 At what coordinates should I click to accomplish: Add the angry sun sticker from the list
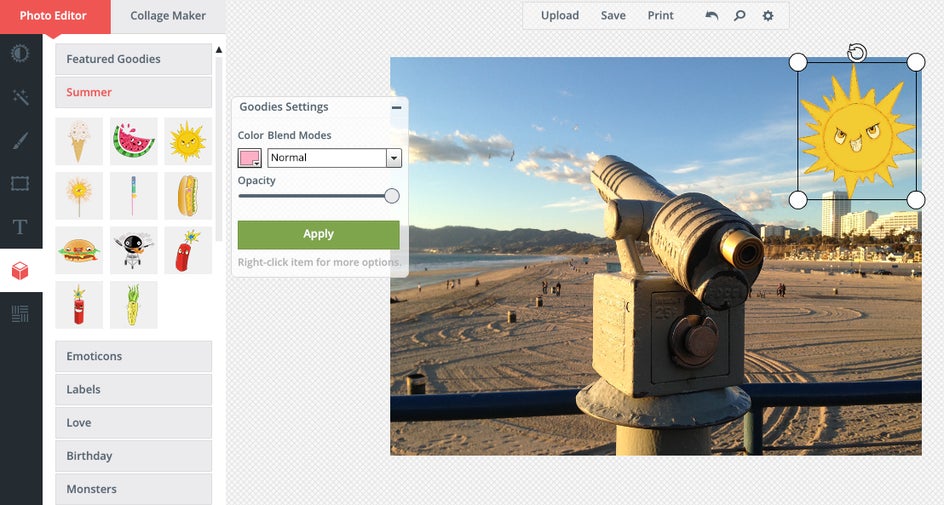[188, 141]
